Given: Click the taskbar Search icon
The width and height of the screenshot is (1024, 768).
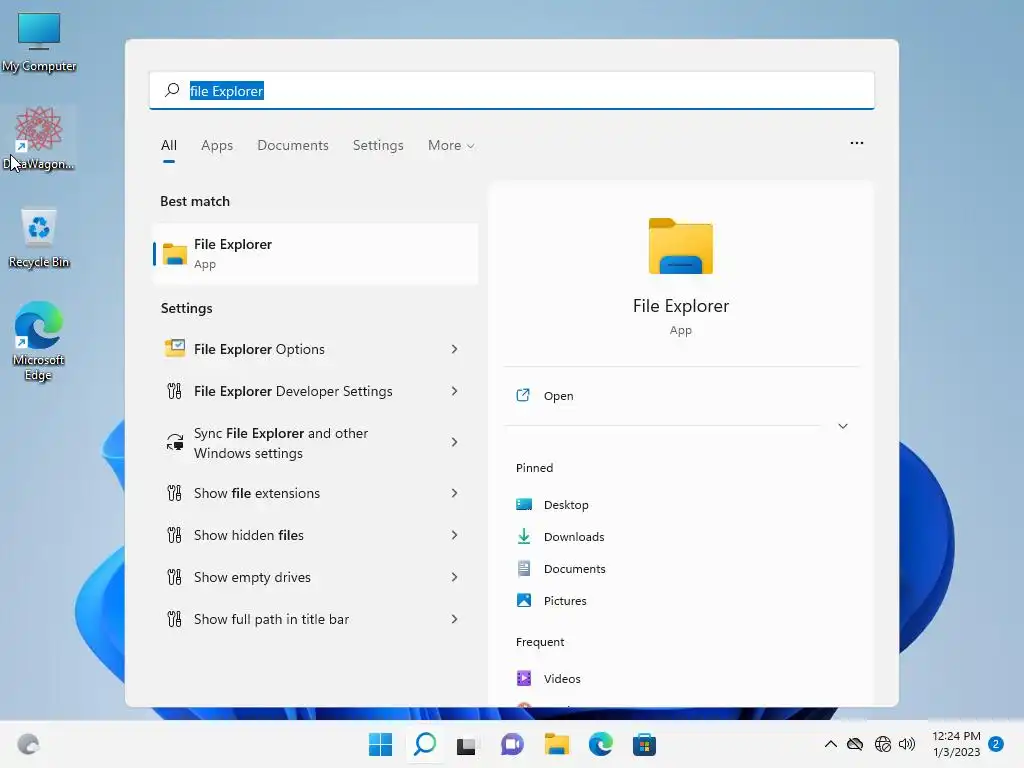Looking at the screenshot, I should [x=424, y=744].
